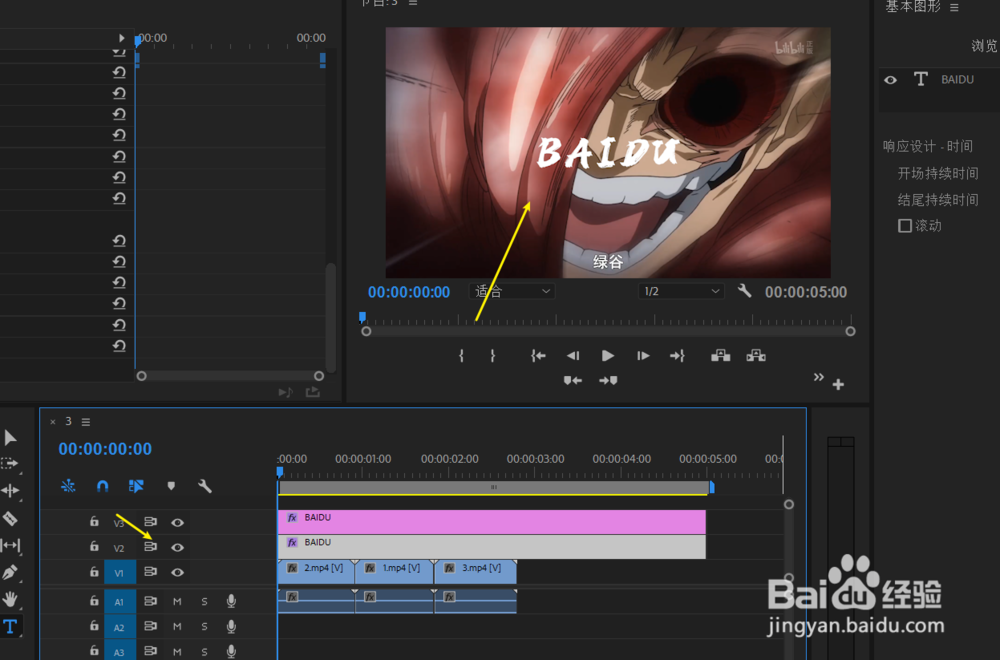Select the Razor tool
This screenshot has width=1000, height=660.
[x=10, y=518]
